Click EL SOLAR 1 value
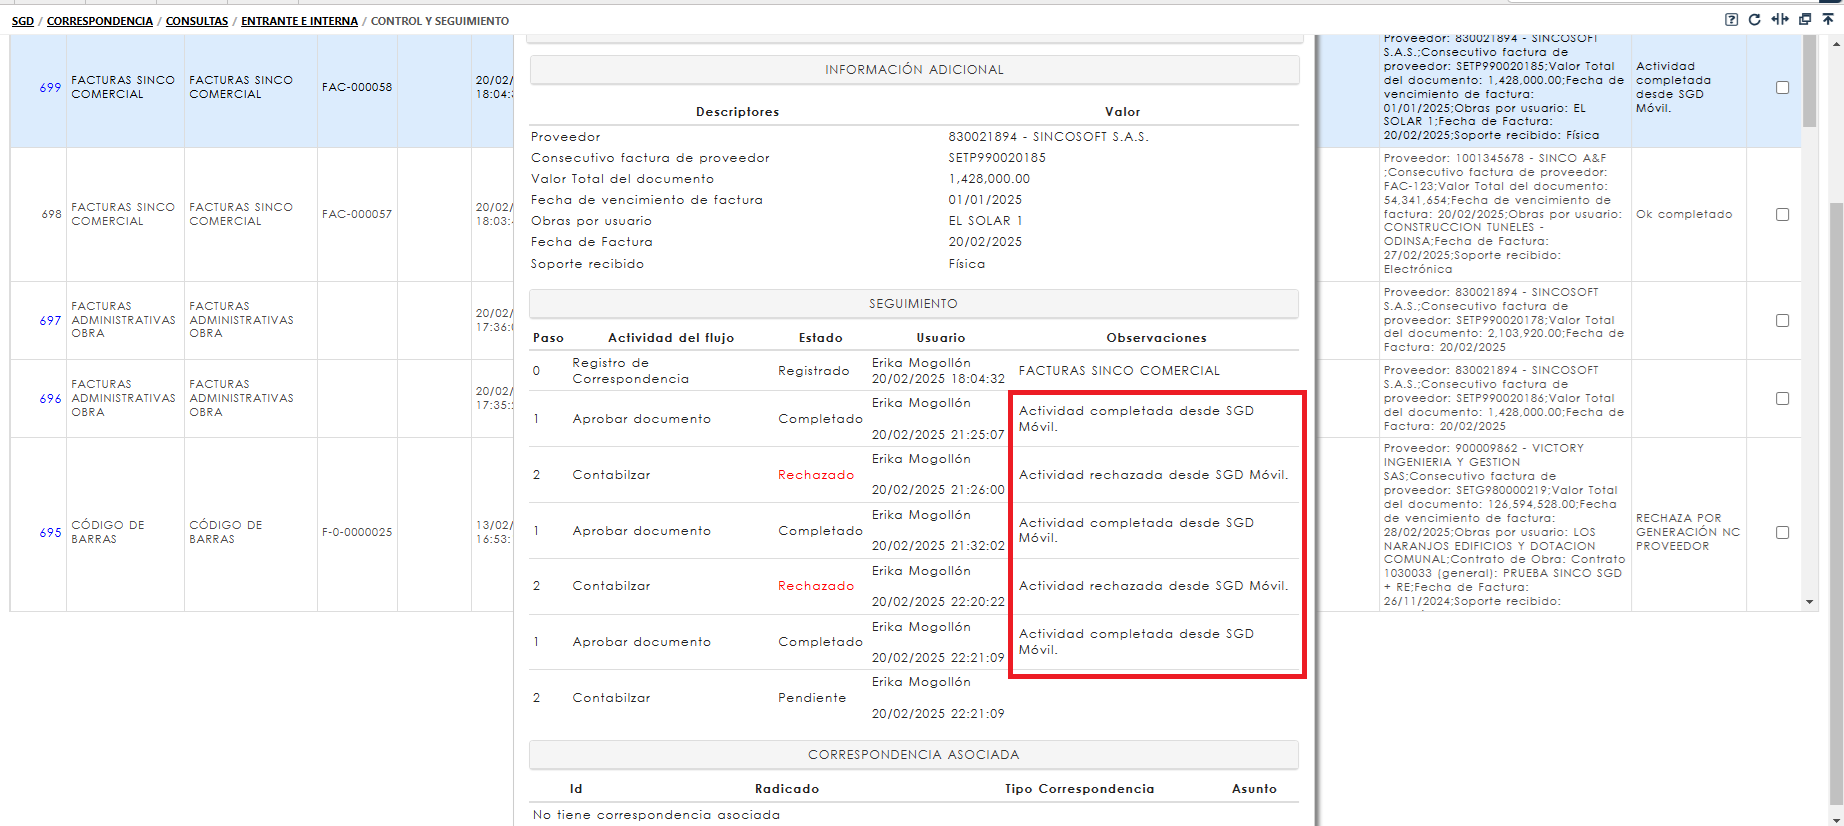Image resolution: width=1844 pixels, height=826 pixels. click(x=985, y=221)
